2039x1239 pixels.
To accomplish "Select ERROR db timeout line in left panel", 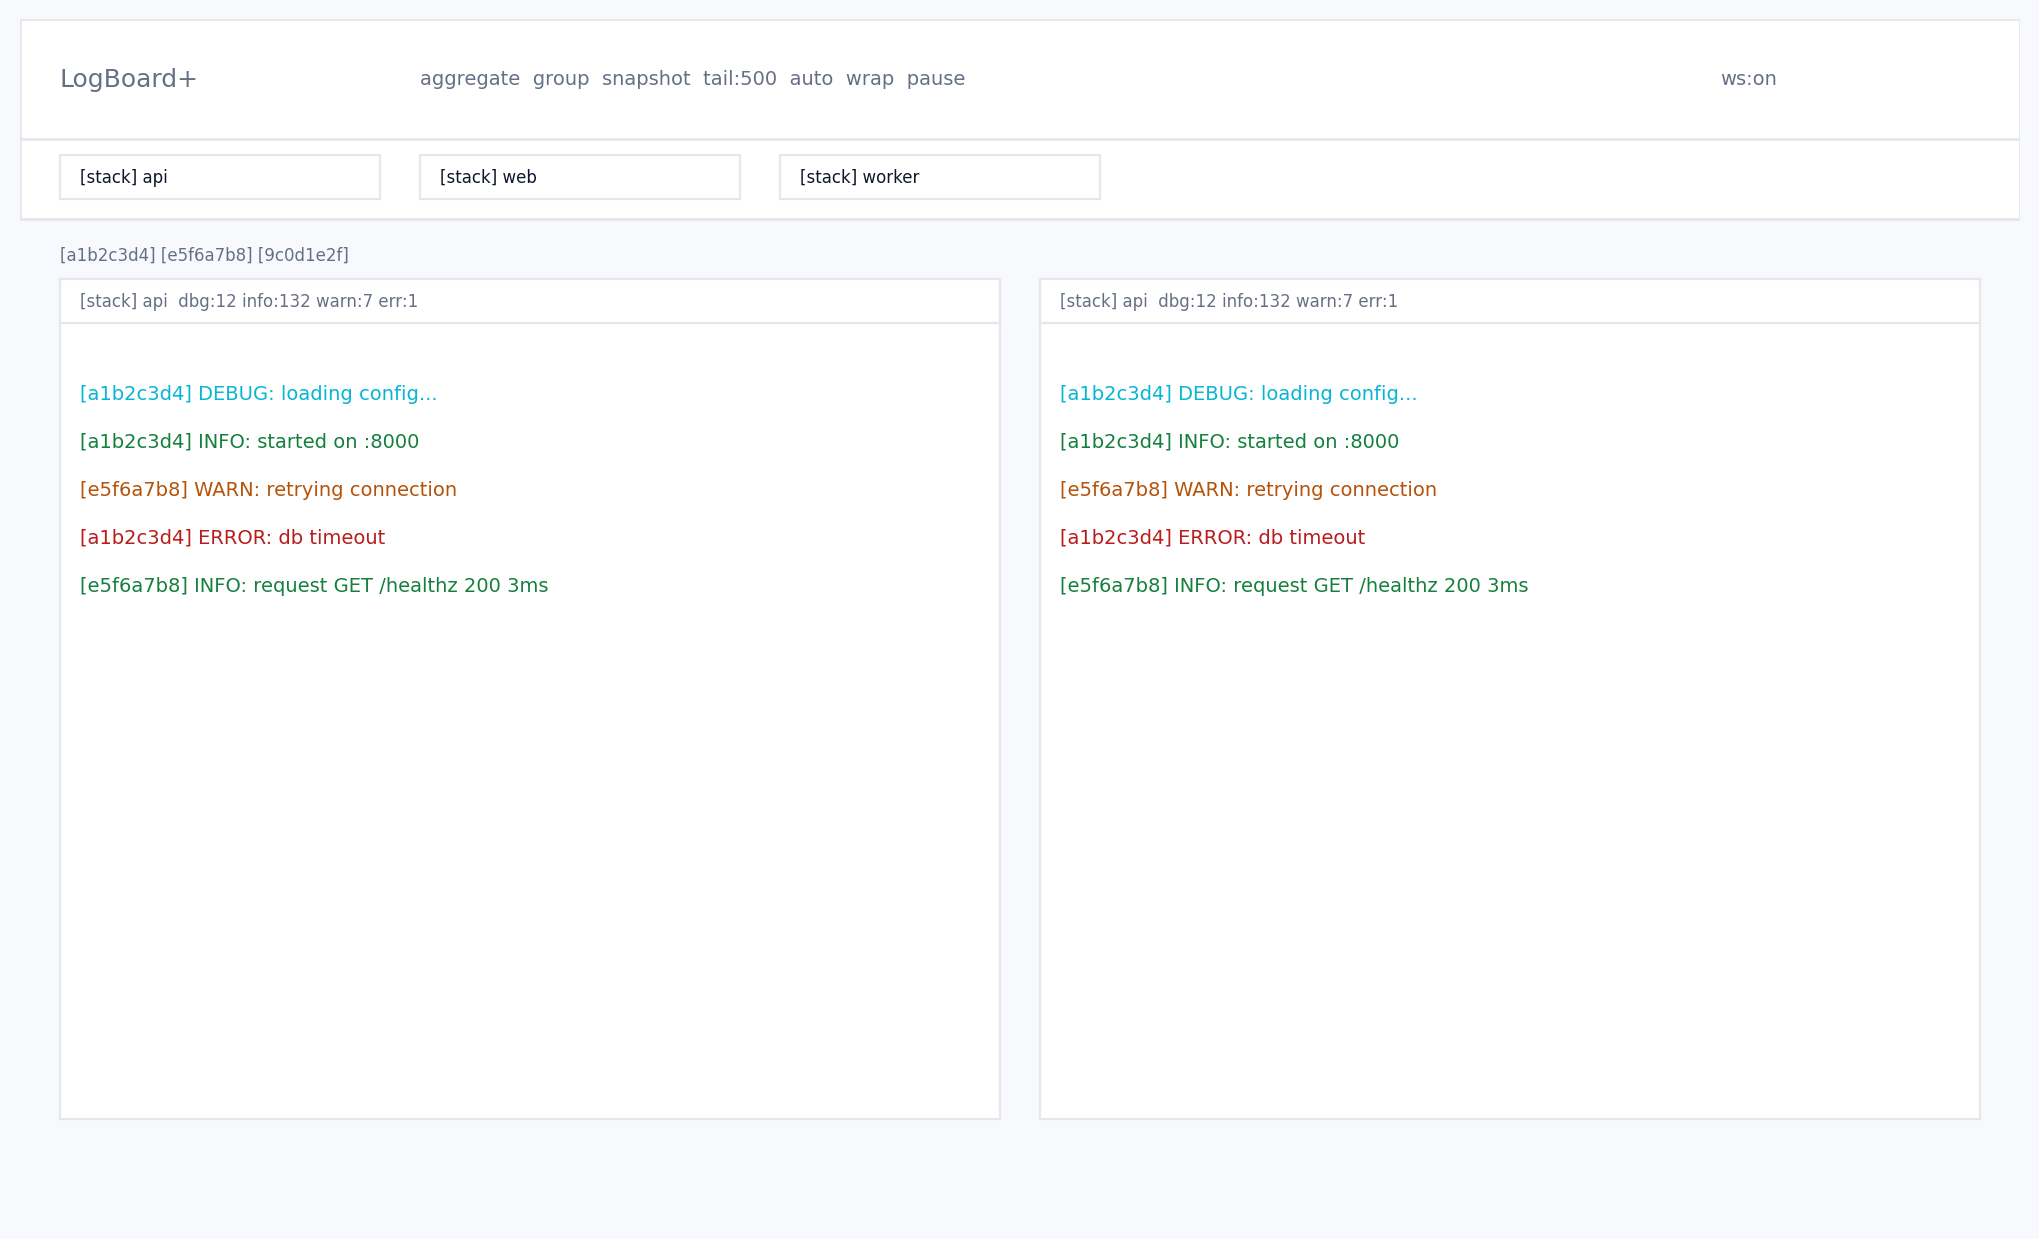I will coord(232,538).
